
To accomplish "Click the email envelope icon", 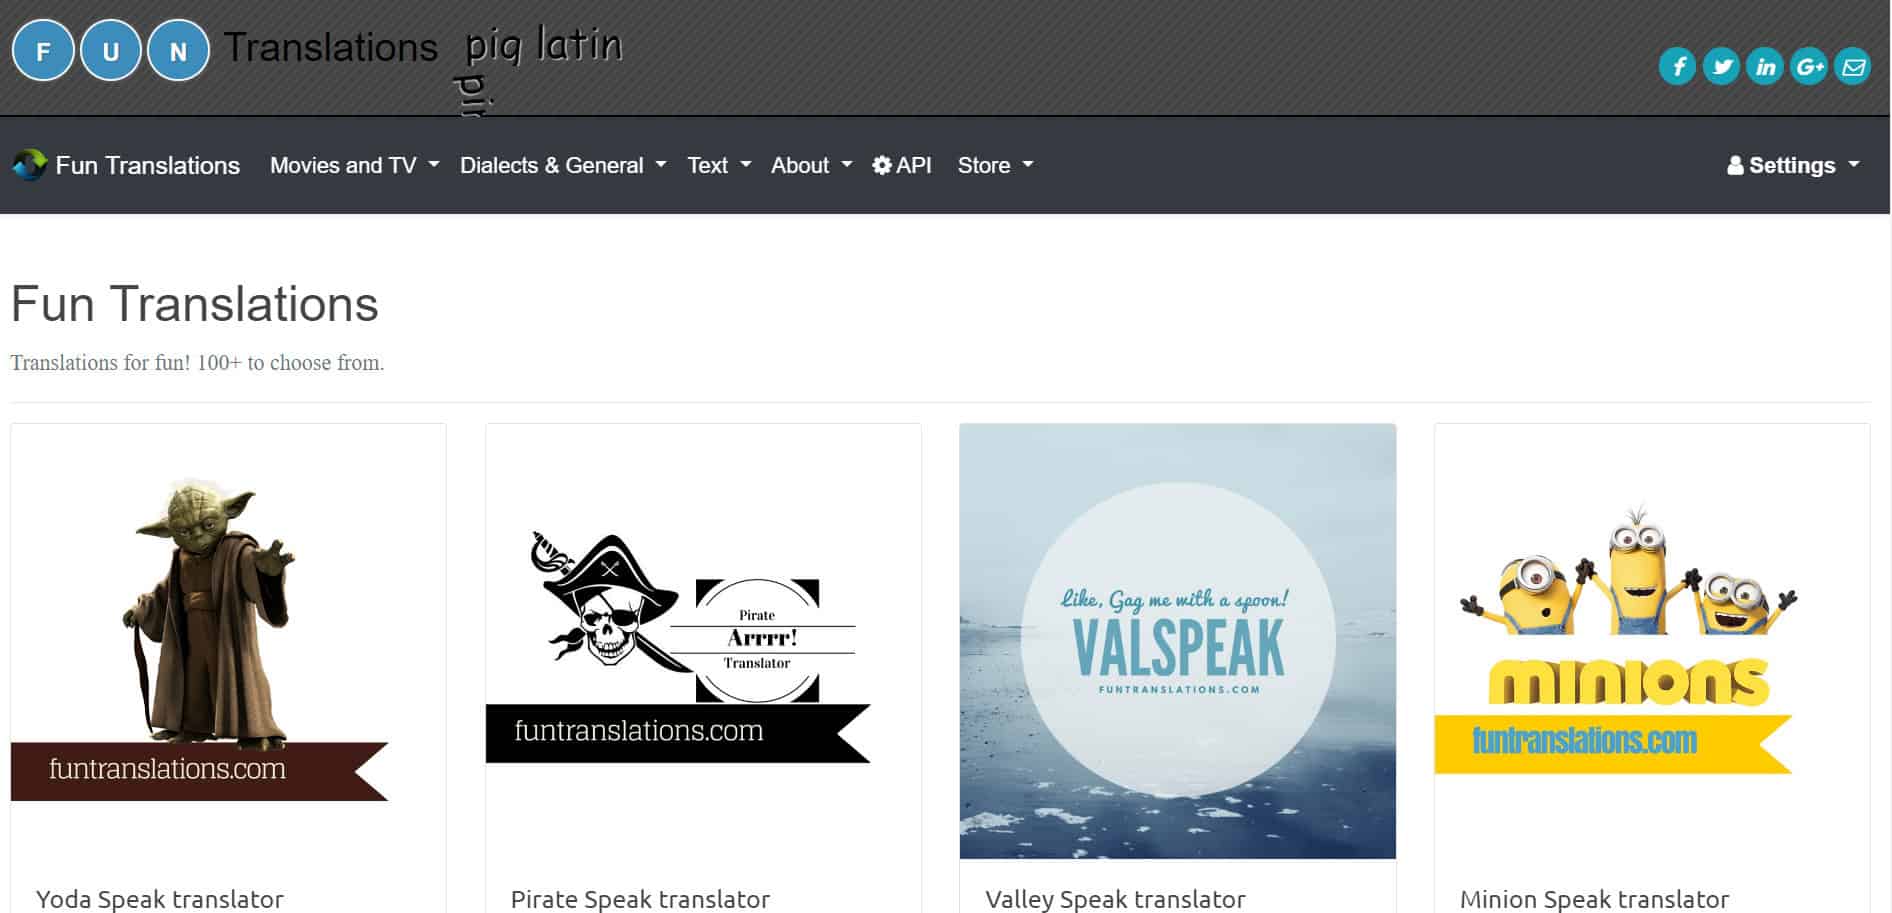I will (x=1853, y=67).
